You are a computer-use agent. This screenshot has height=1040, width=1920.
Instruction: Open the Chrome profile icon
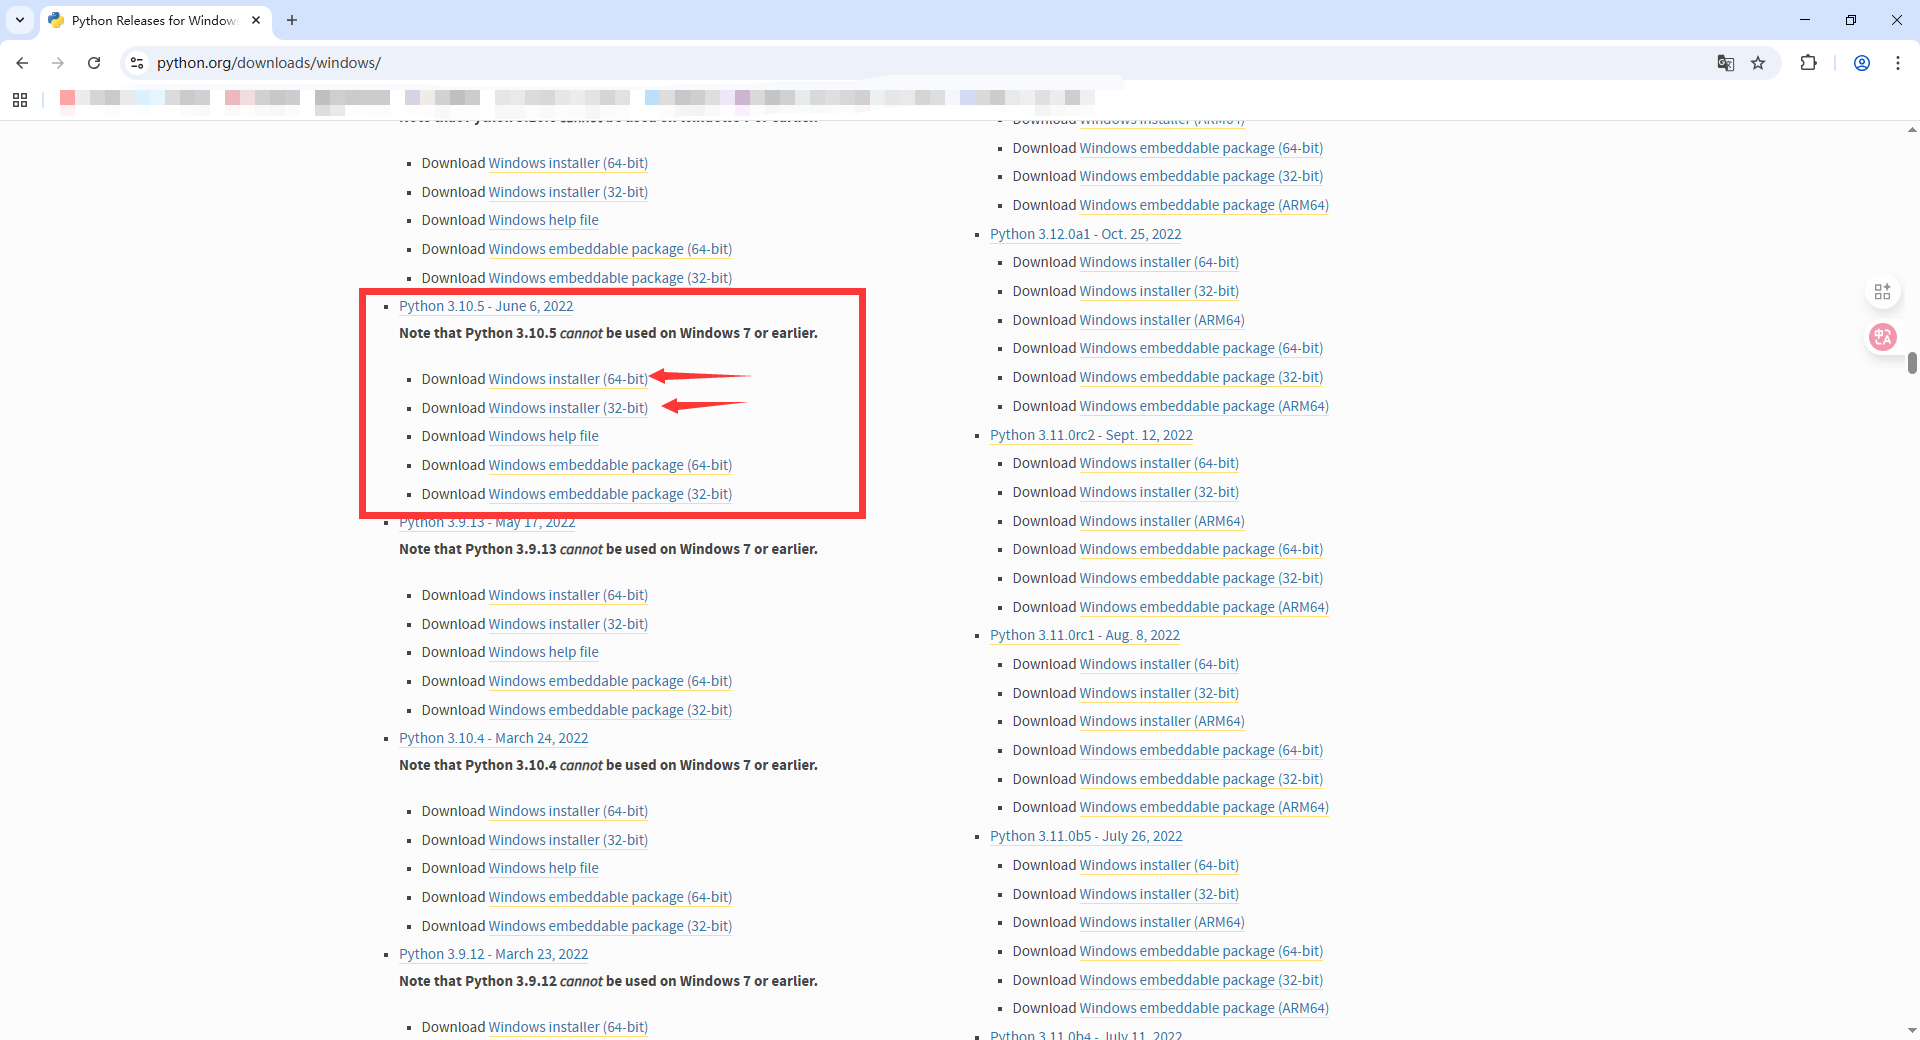tap(1862, 63)
